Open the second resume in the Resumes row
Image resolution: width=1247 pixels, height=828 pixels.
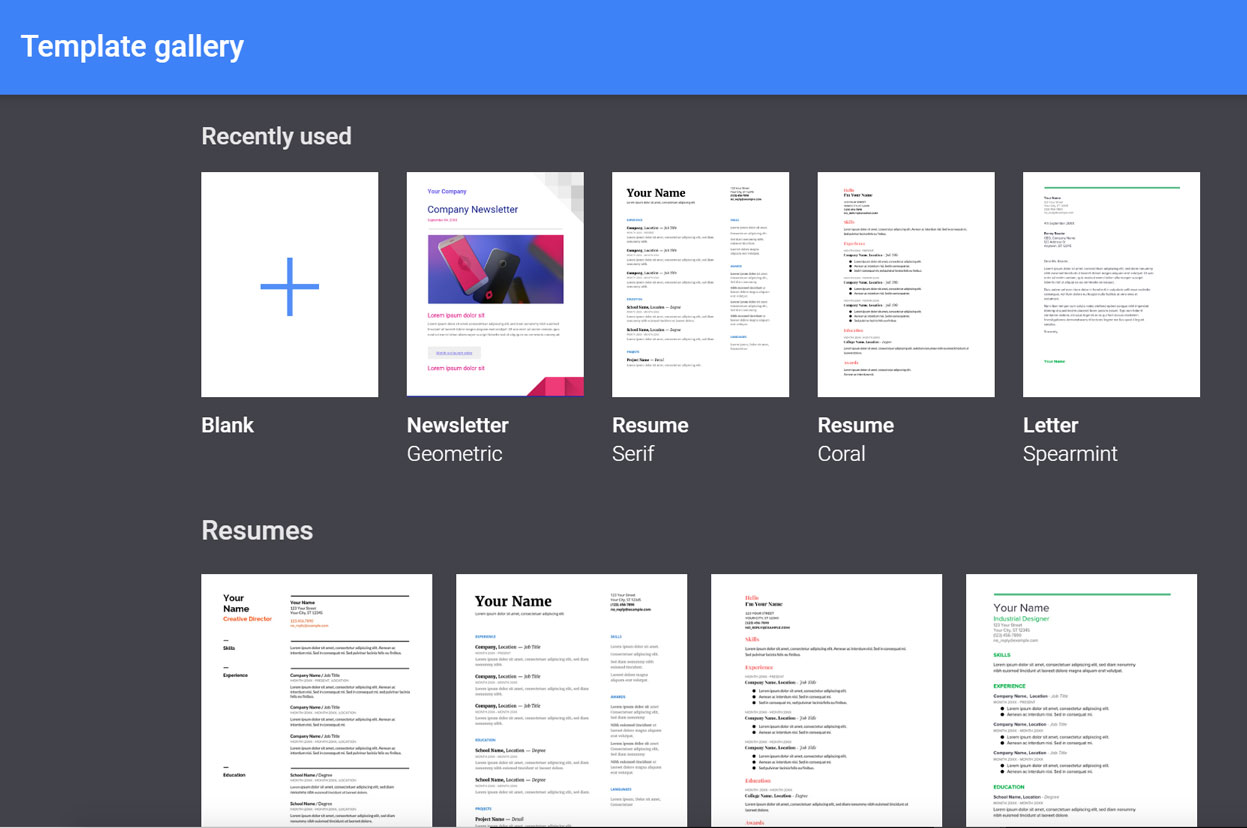coord(571,700)
